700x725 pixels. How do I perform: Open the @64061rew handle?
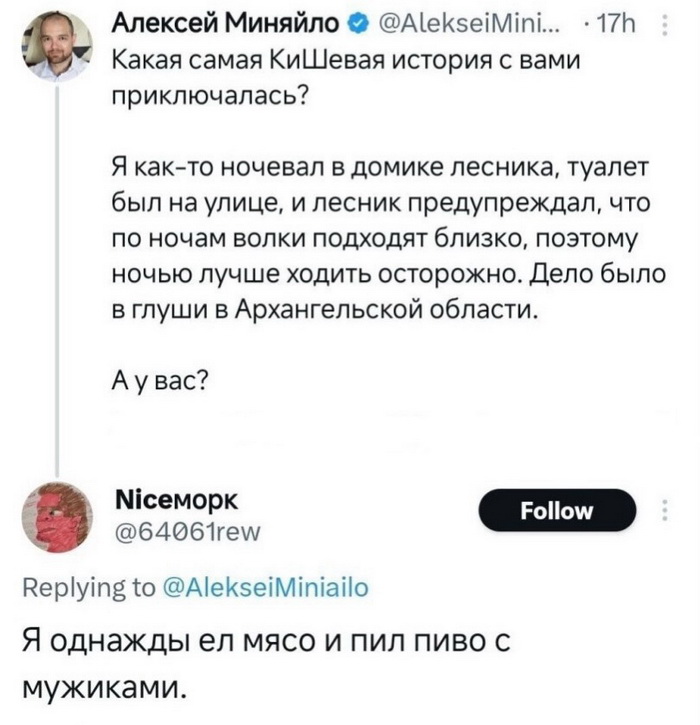(x=187, y=532)
